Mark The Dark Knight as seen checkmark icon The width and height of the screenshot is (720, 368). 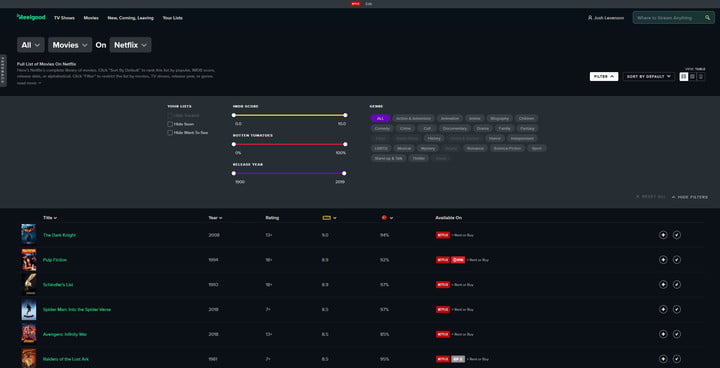coord(677,235)
